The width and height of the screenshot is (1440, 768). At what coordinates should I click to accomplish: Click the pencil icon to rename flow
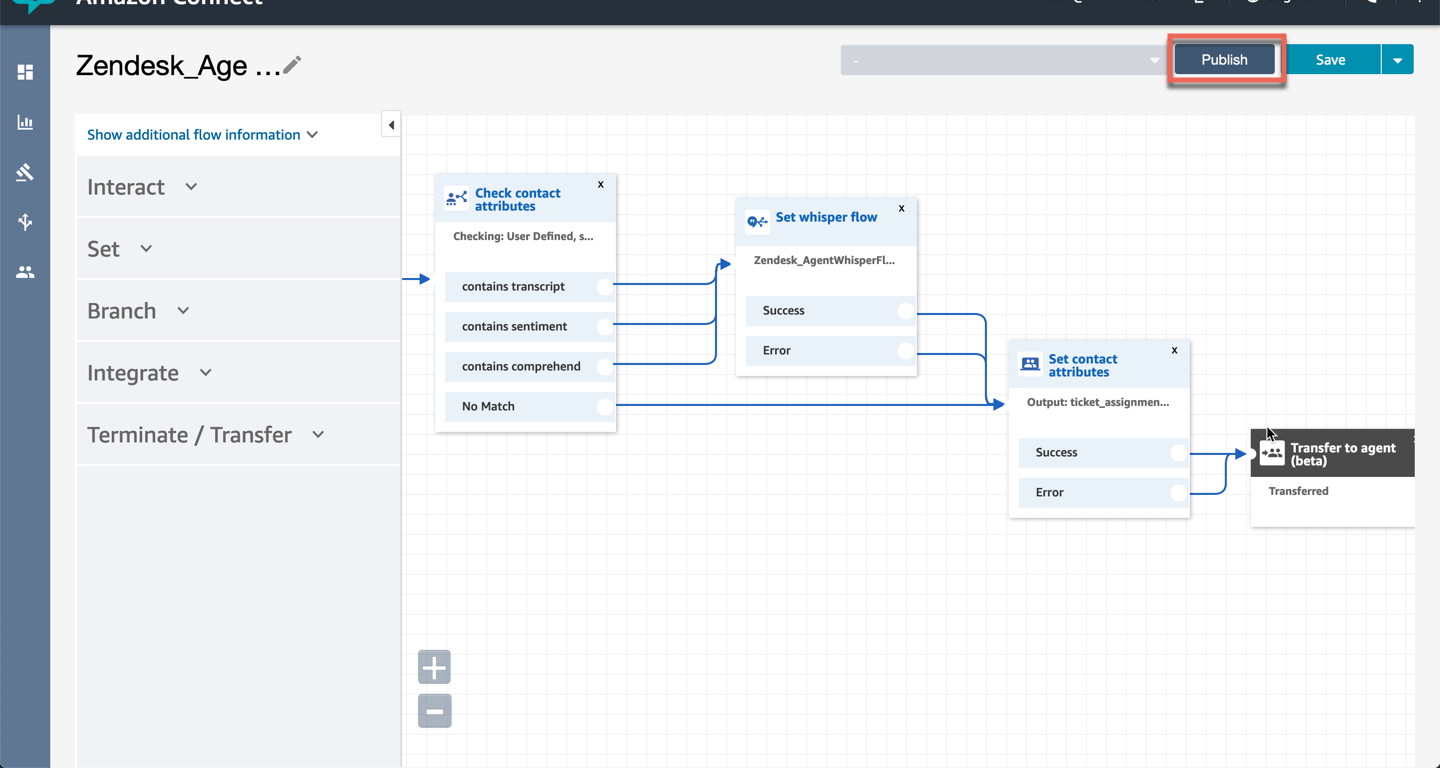point(292,66)
